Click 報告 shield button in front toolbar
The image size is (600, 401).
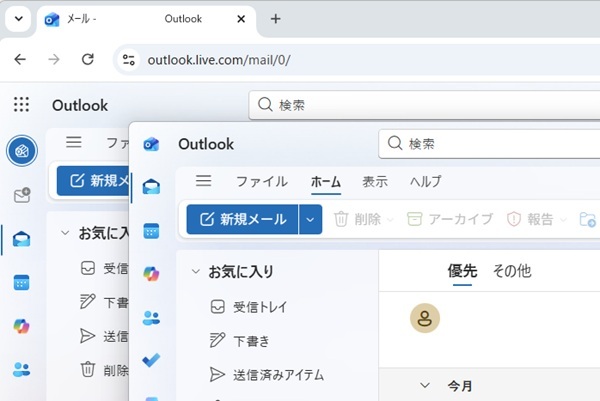tap(531, 219)
